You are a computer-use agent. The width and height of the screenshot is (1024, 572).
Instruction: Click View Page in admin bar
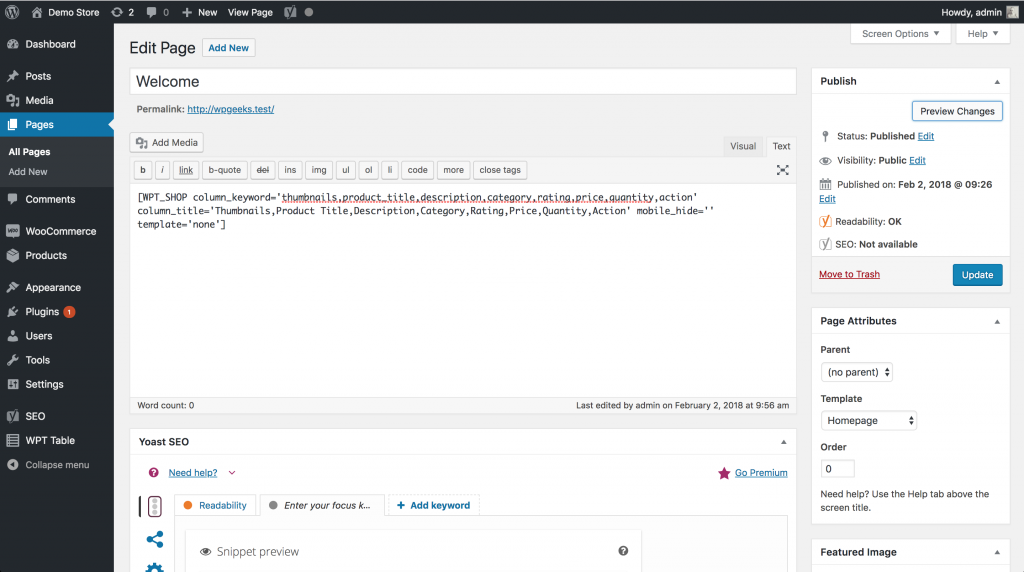pos(250,12)
